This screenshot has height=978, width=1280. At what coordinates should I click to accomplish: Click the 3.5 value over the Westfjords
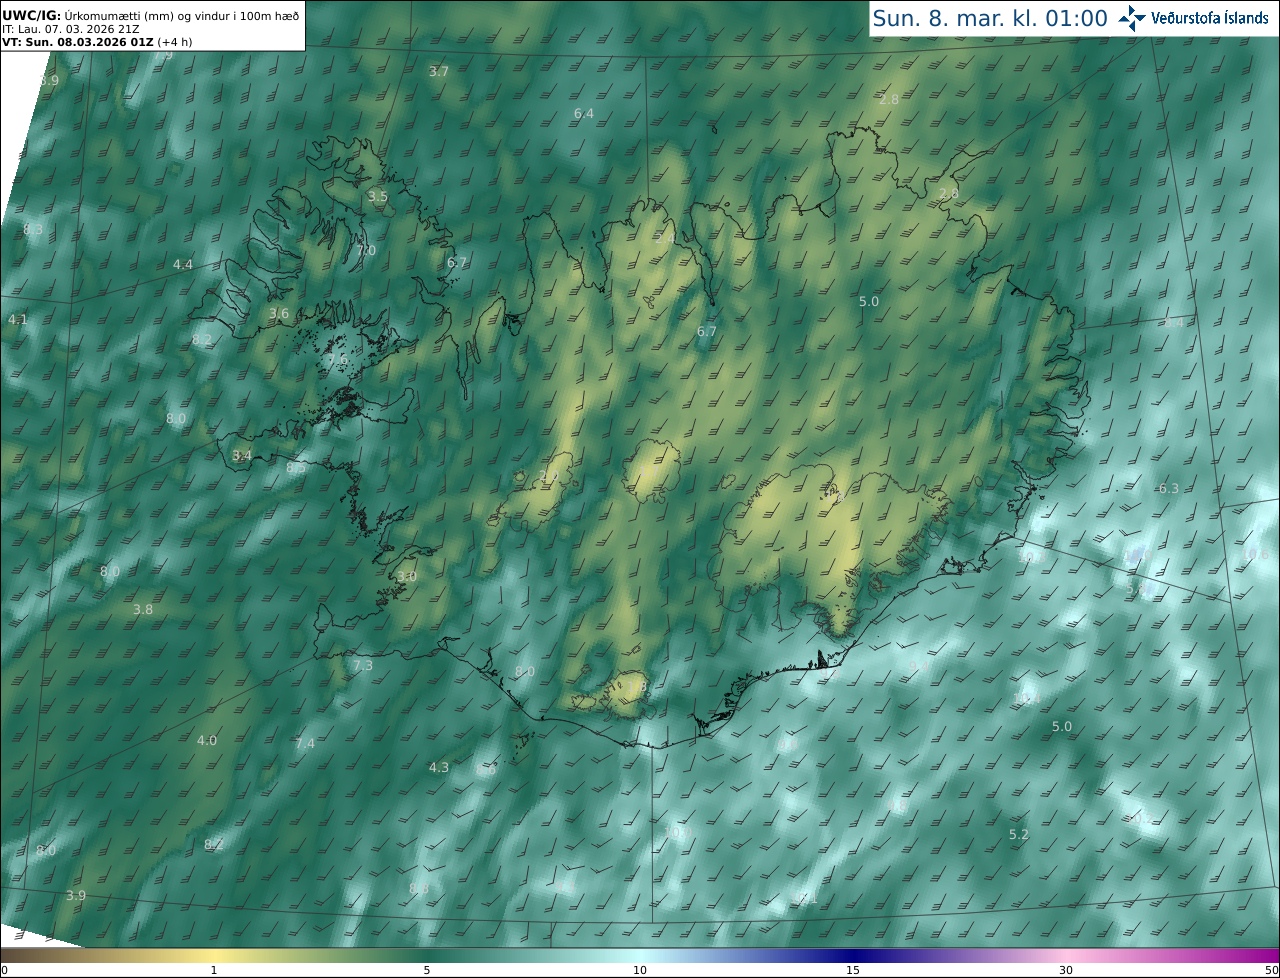point(377,196)
